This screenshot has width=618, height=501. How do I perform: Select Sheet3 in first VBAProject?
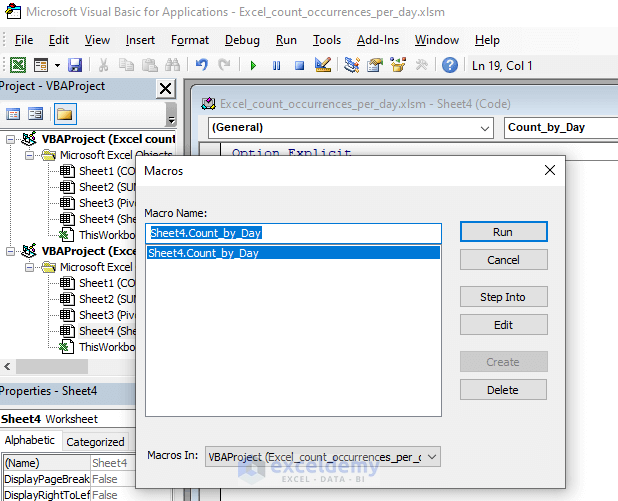coord(97,203)
